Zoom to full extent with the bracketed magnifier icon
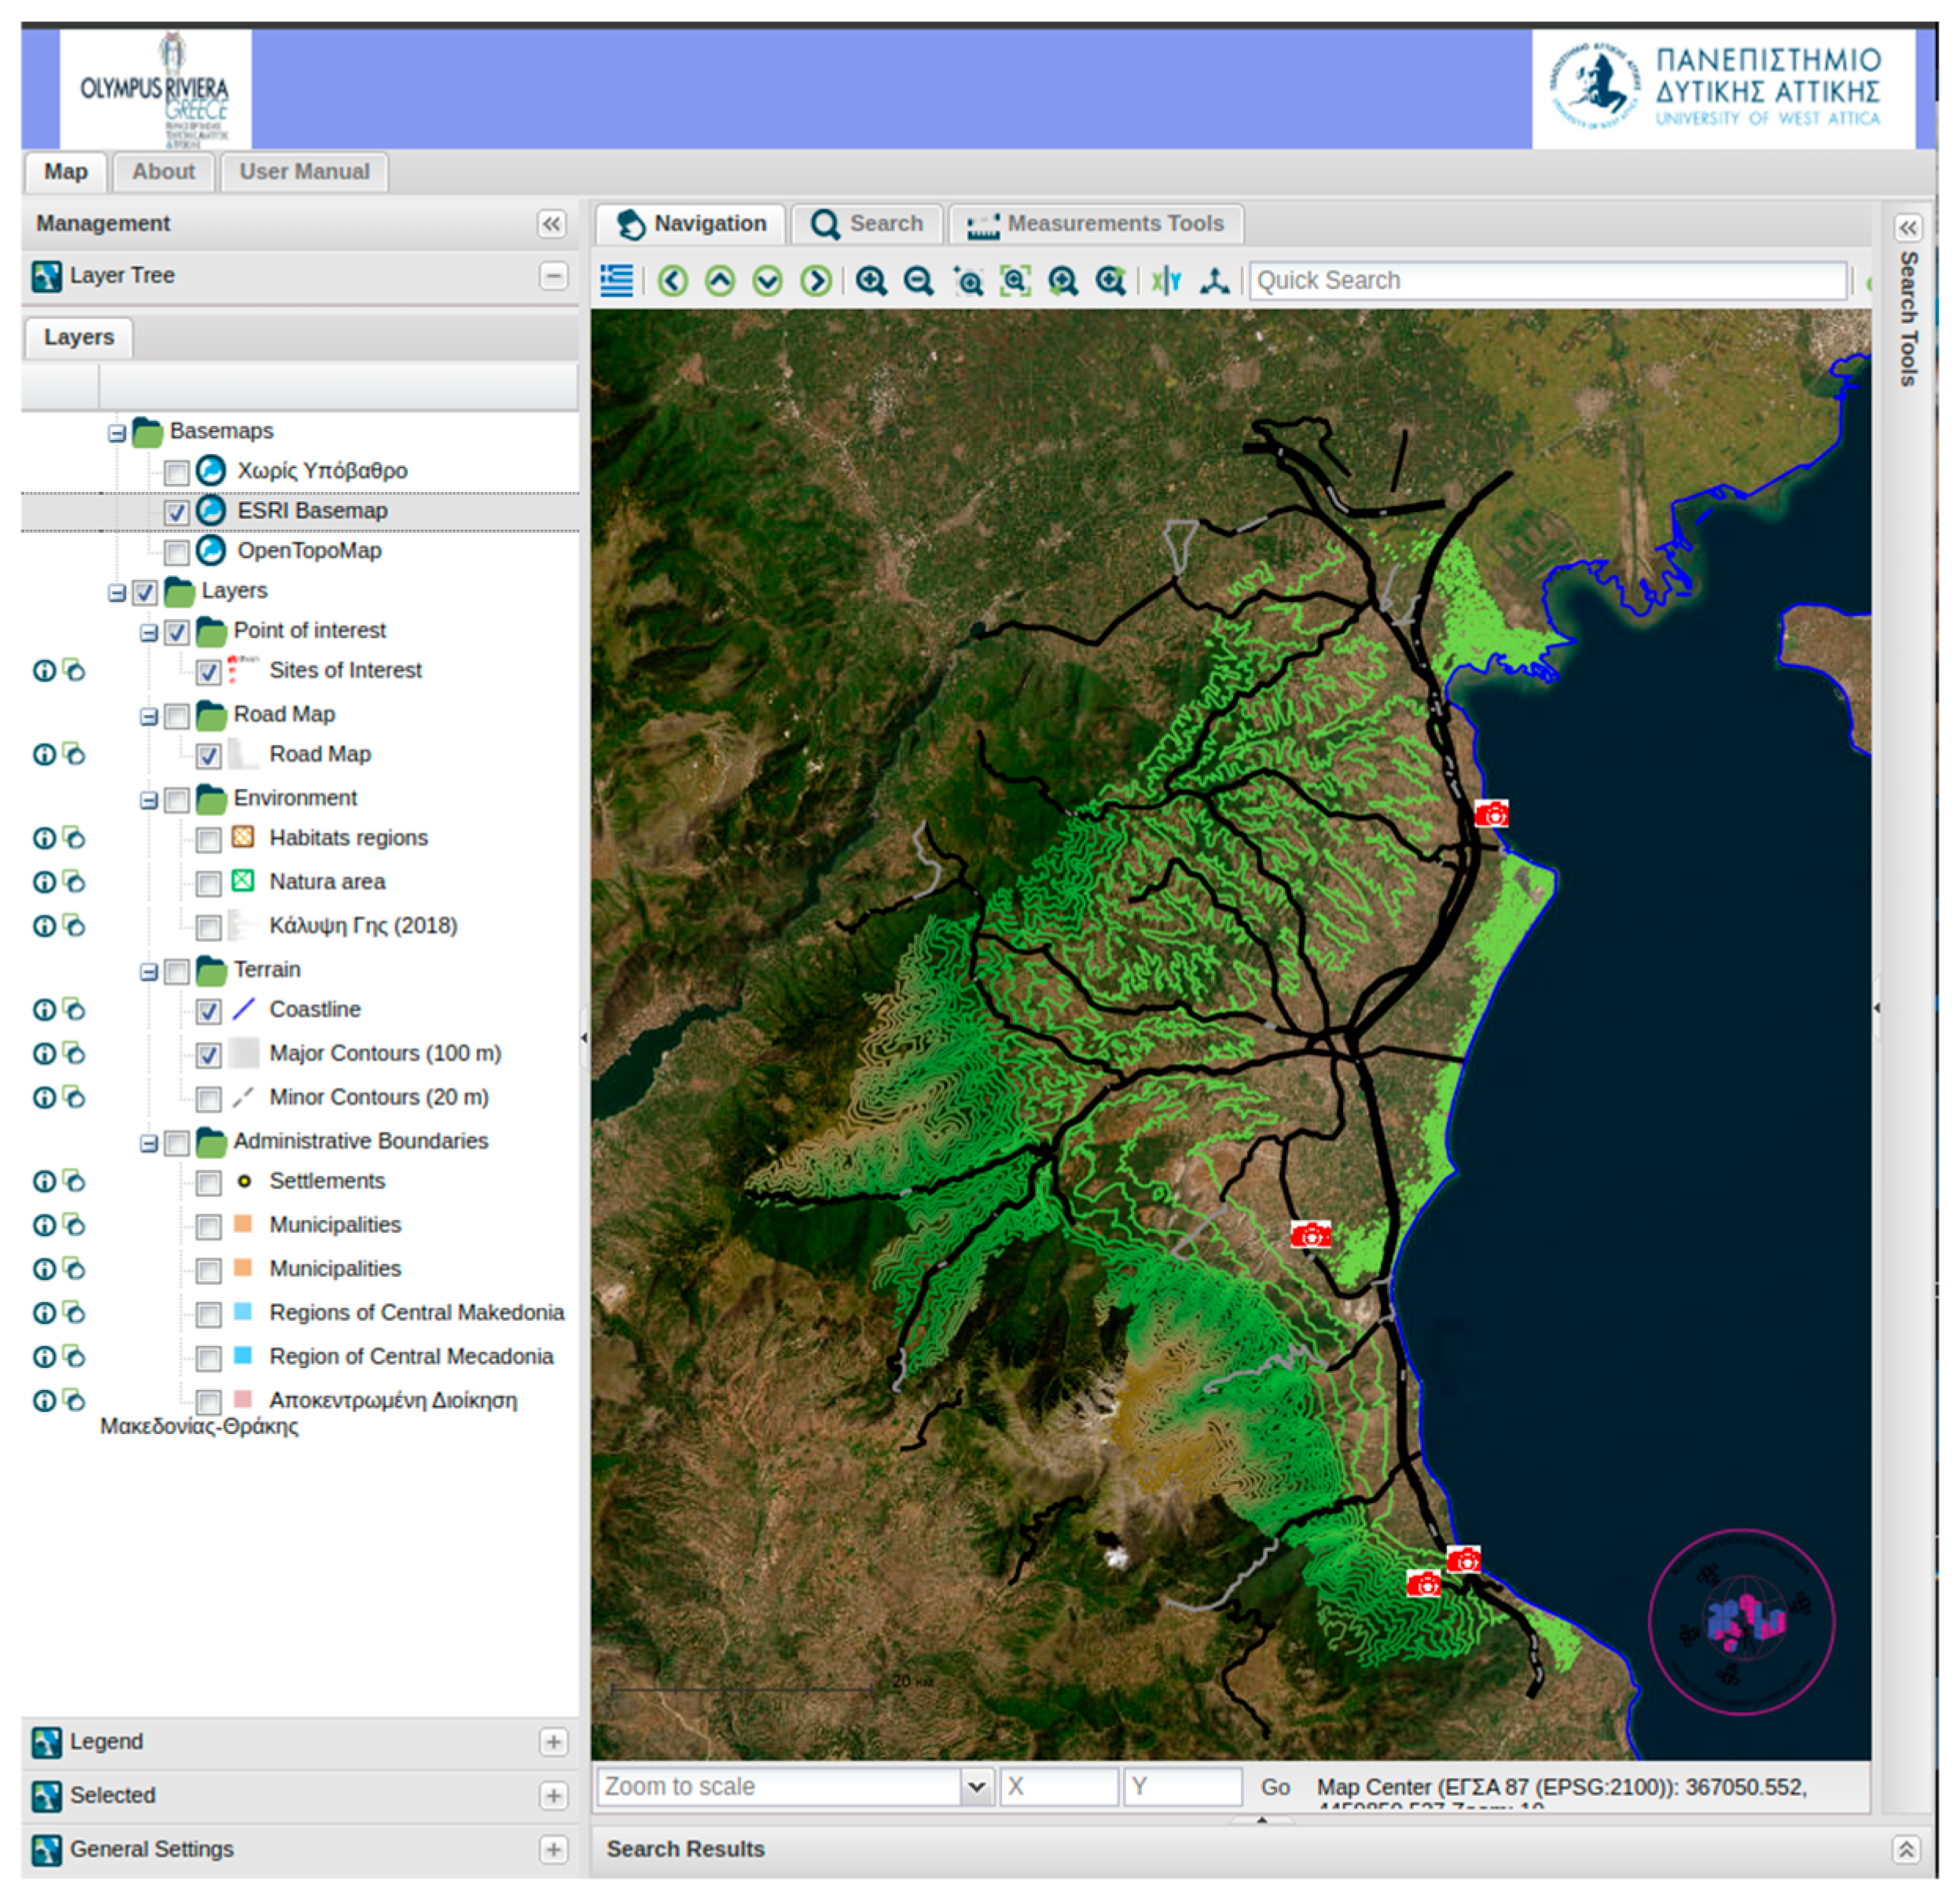This screenshot has width=1960, height=1903. 1015,281
